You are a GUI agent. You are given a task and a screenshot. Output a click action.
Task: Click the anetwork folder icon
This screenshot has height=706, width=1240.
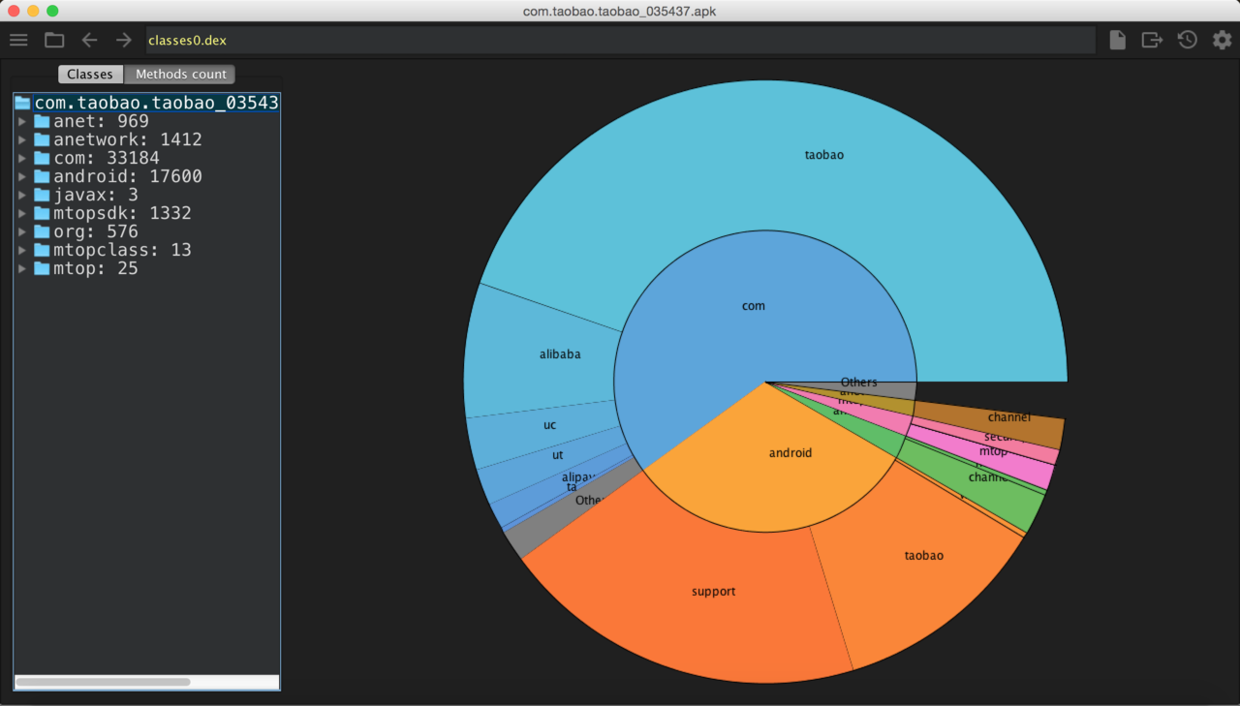coord(42,140)
